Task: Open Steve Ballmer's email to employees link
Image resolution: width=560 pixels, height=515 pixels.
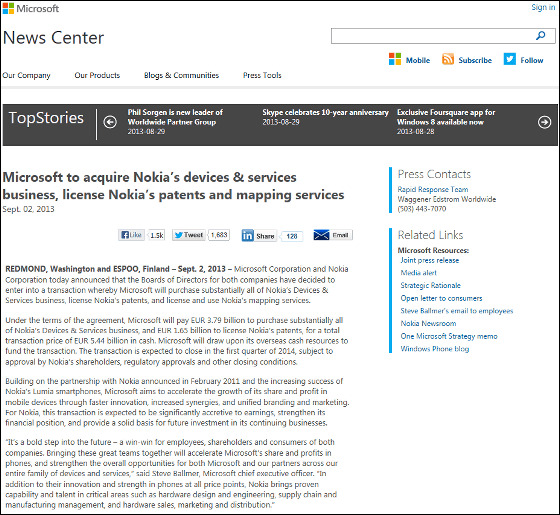Action: click(457, 311)
